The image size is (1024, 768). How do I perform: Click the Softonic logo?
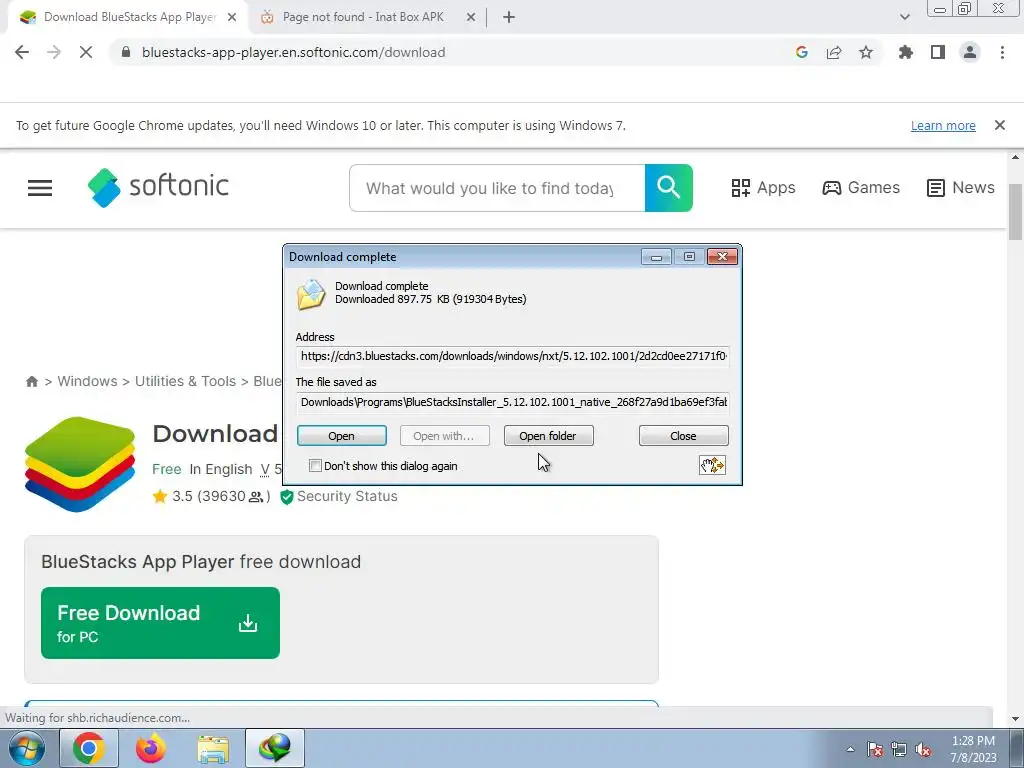[x=158, y=187]
